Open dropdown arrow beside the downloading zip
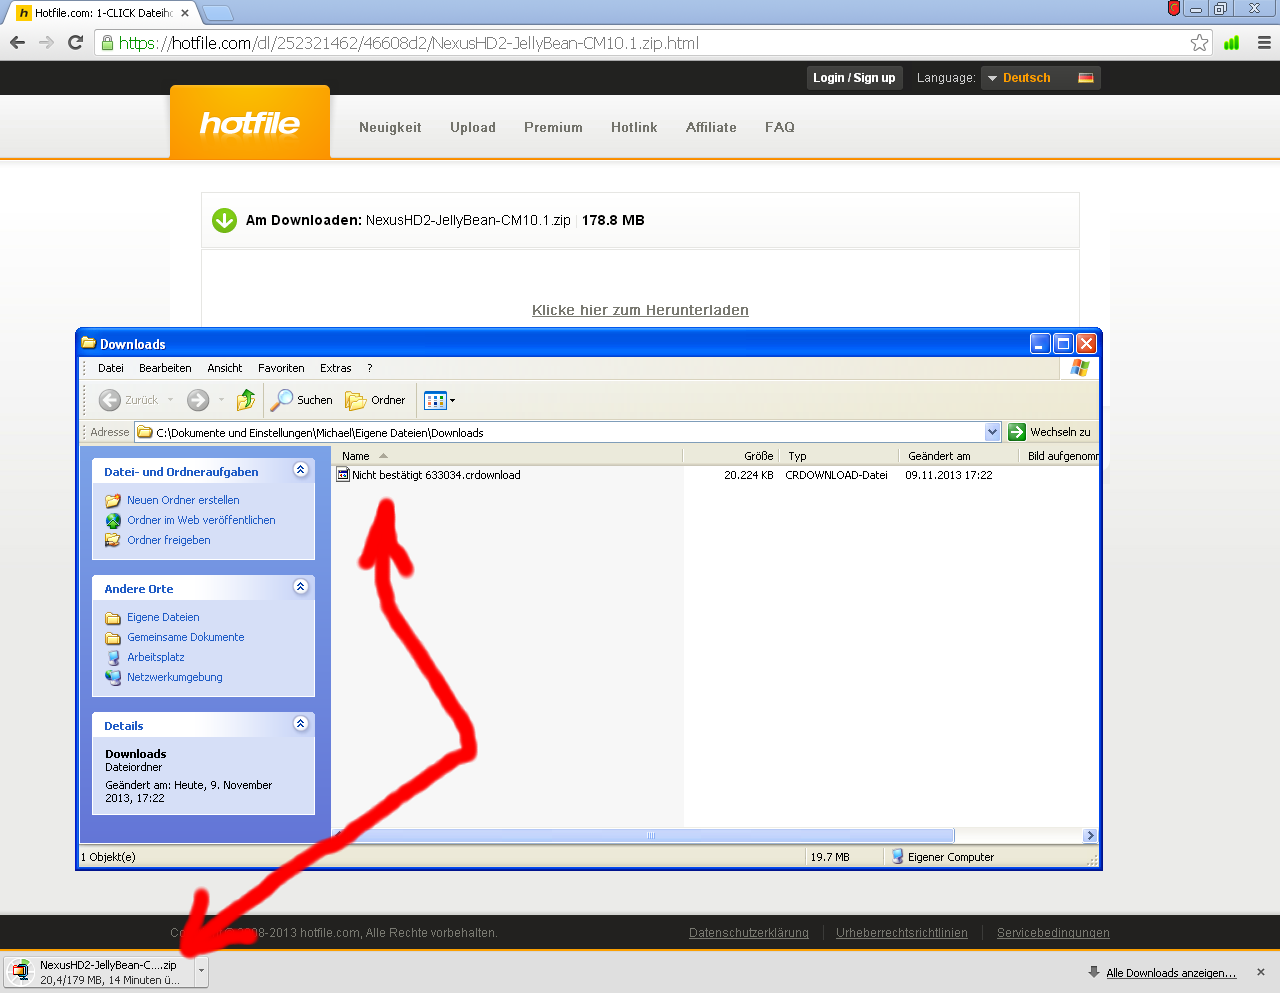The image size is (1280, 993). click(x=201, y=971)
